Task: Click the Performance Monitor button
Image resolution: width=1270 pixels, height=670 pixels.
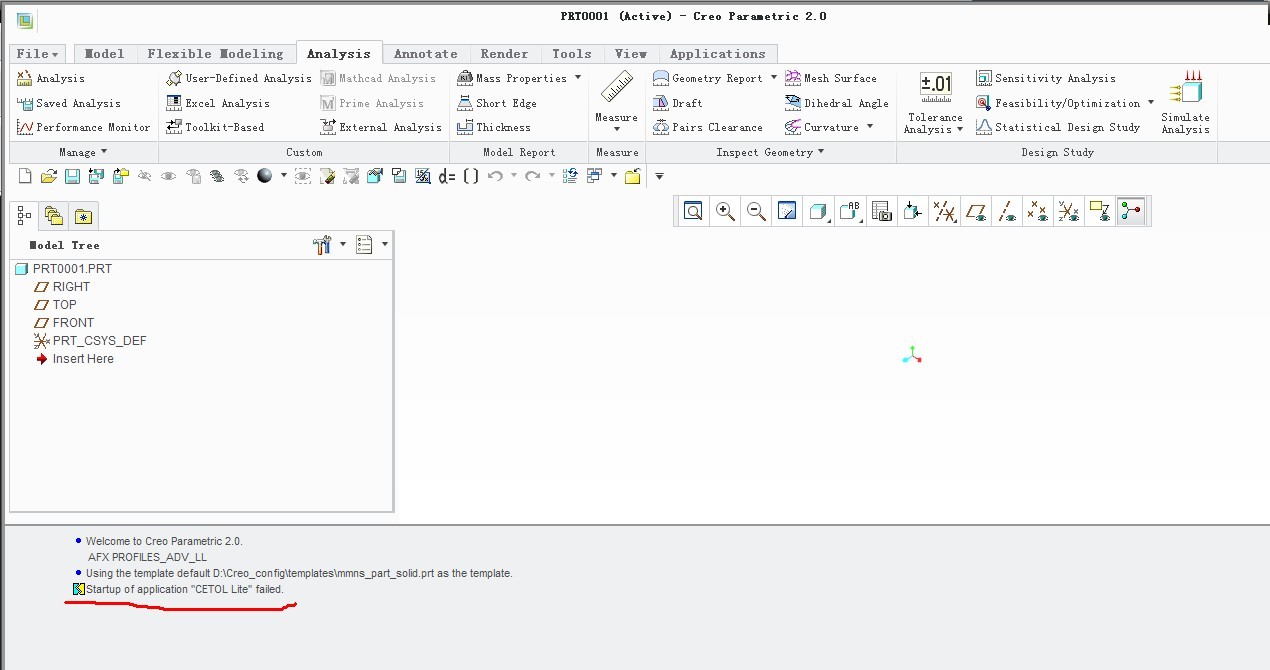Action: 84,127
